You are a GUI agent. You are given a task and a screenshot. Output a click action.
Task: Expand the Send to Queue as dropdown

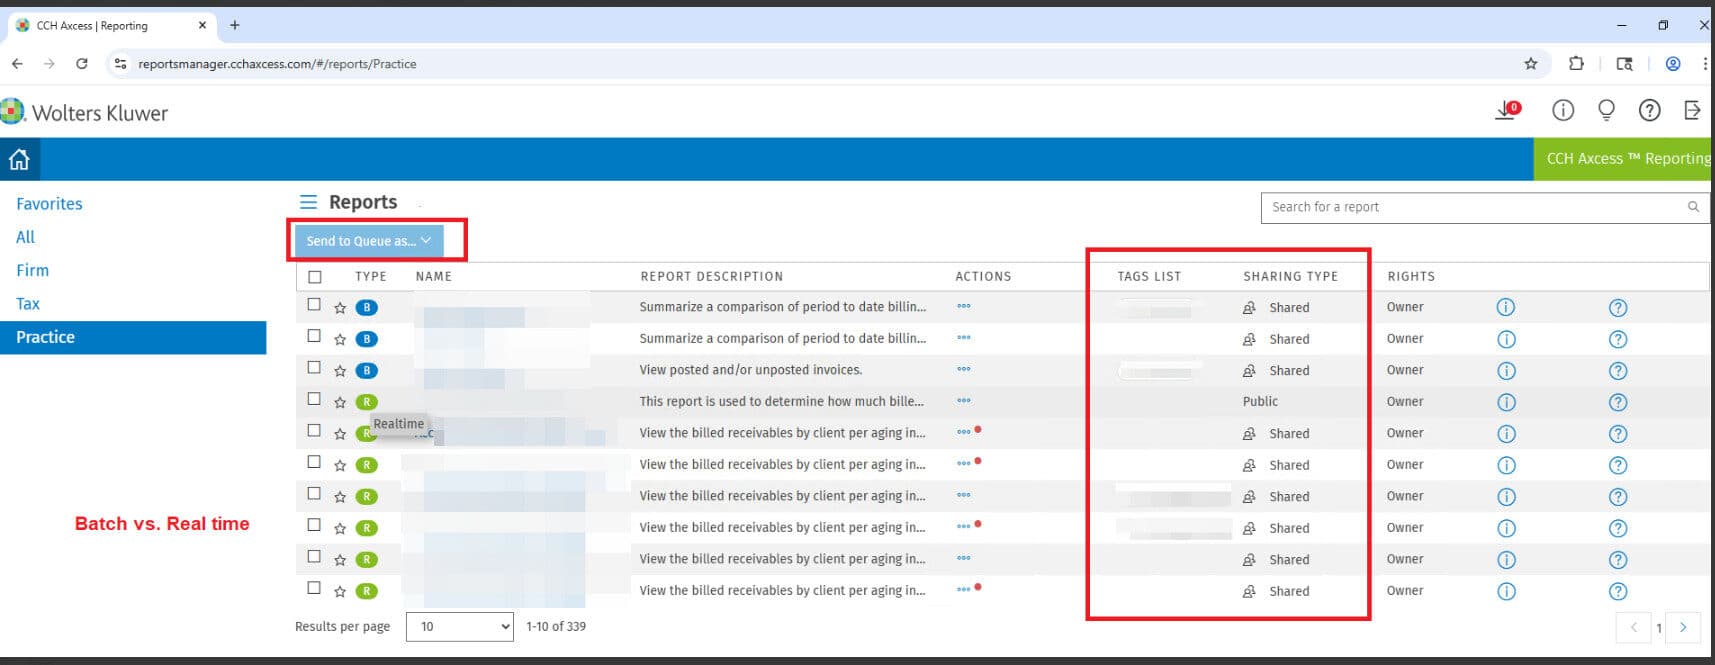click(368, 240)
